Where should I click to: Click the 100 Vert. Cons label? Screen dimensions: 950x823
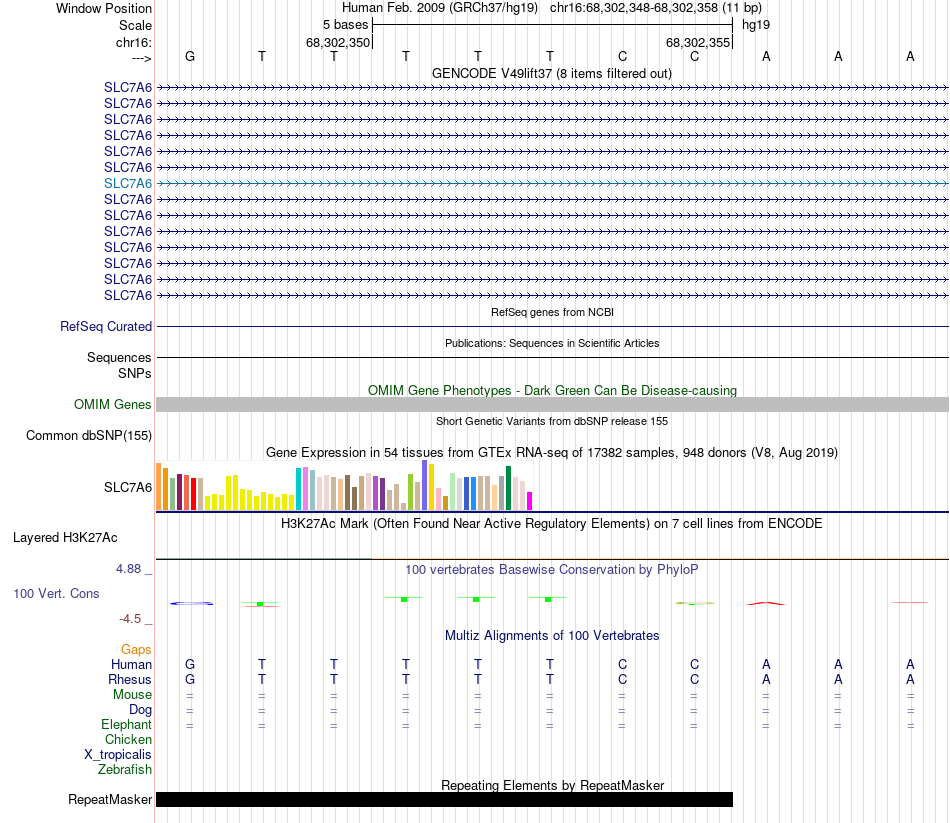point(56,594)
